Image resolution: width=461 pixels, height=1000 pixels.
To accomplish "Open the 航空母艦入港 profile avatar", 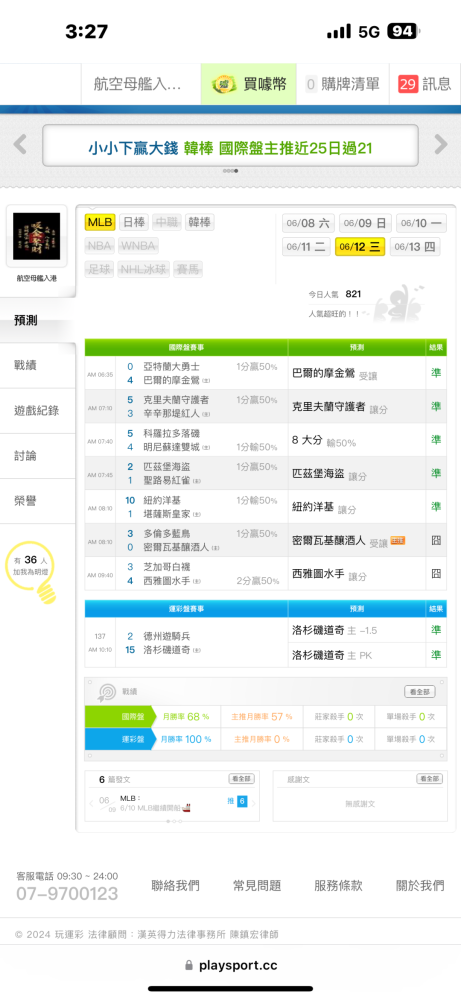I will point(36,236).
